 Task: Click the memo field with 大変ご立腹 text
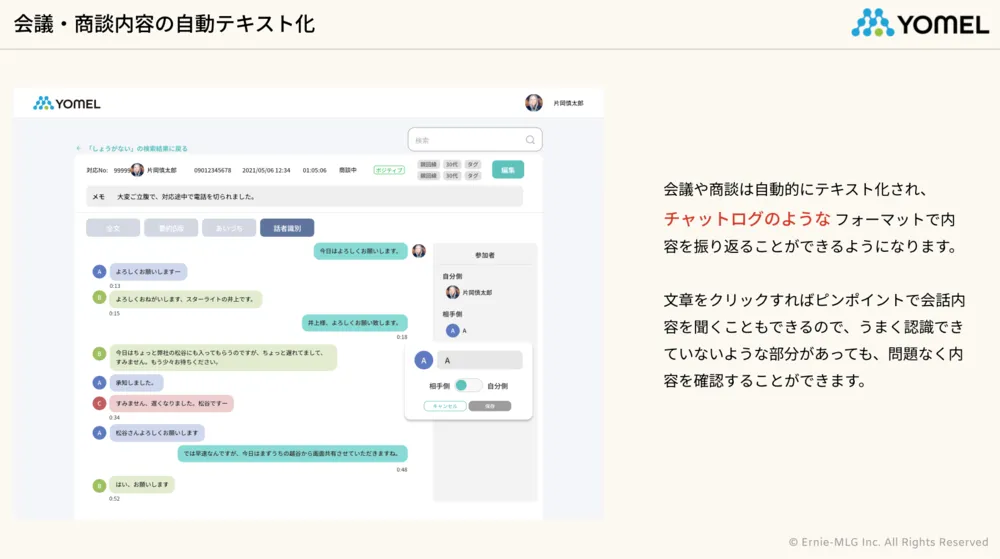pos(304,197)
